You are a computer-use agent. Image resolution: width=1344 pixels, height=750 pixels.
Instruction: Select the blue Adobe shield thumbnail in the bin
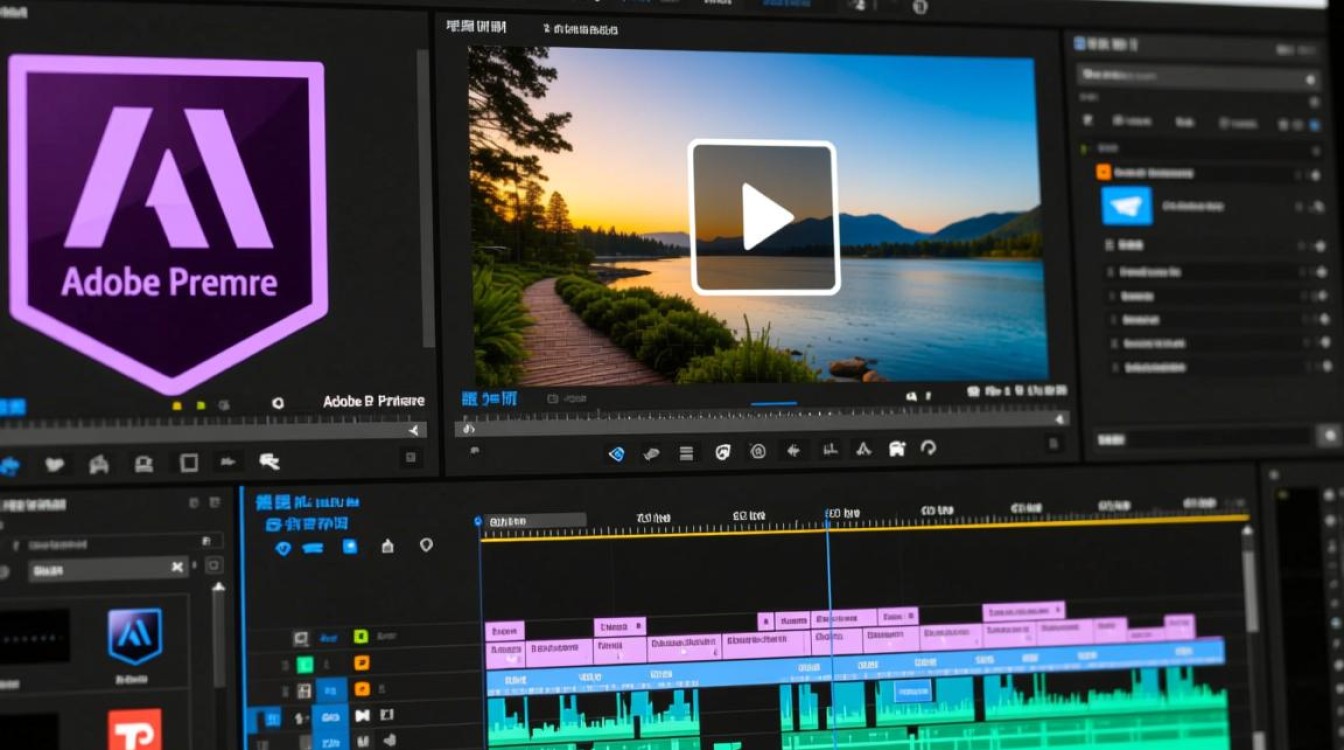pyautogui.click(x=135, y=636)
